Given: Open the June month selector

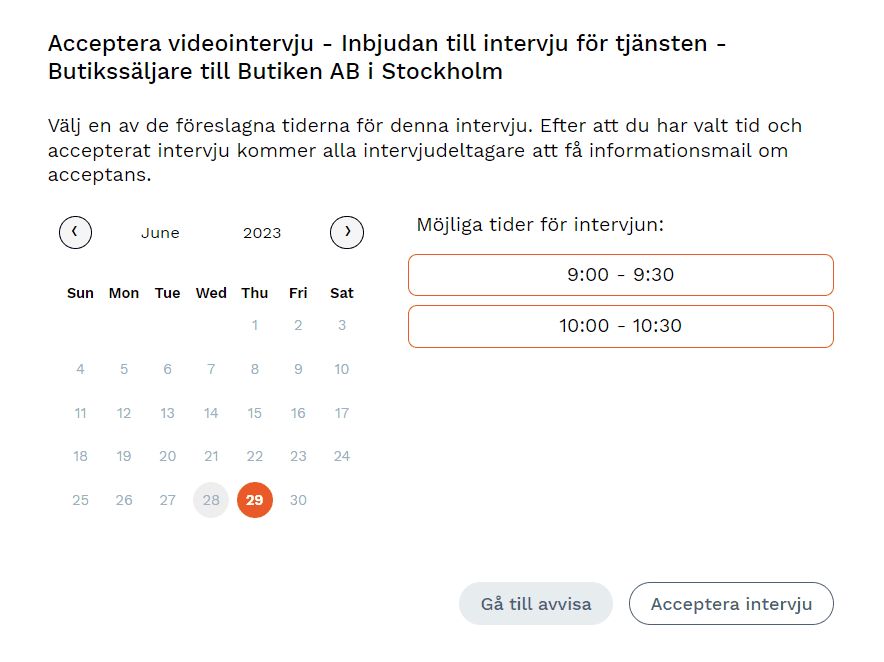Looking at the screenshot, I should (x=160, y=233).
